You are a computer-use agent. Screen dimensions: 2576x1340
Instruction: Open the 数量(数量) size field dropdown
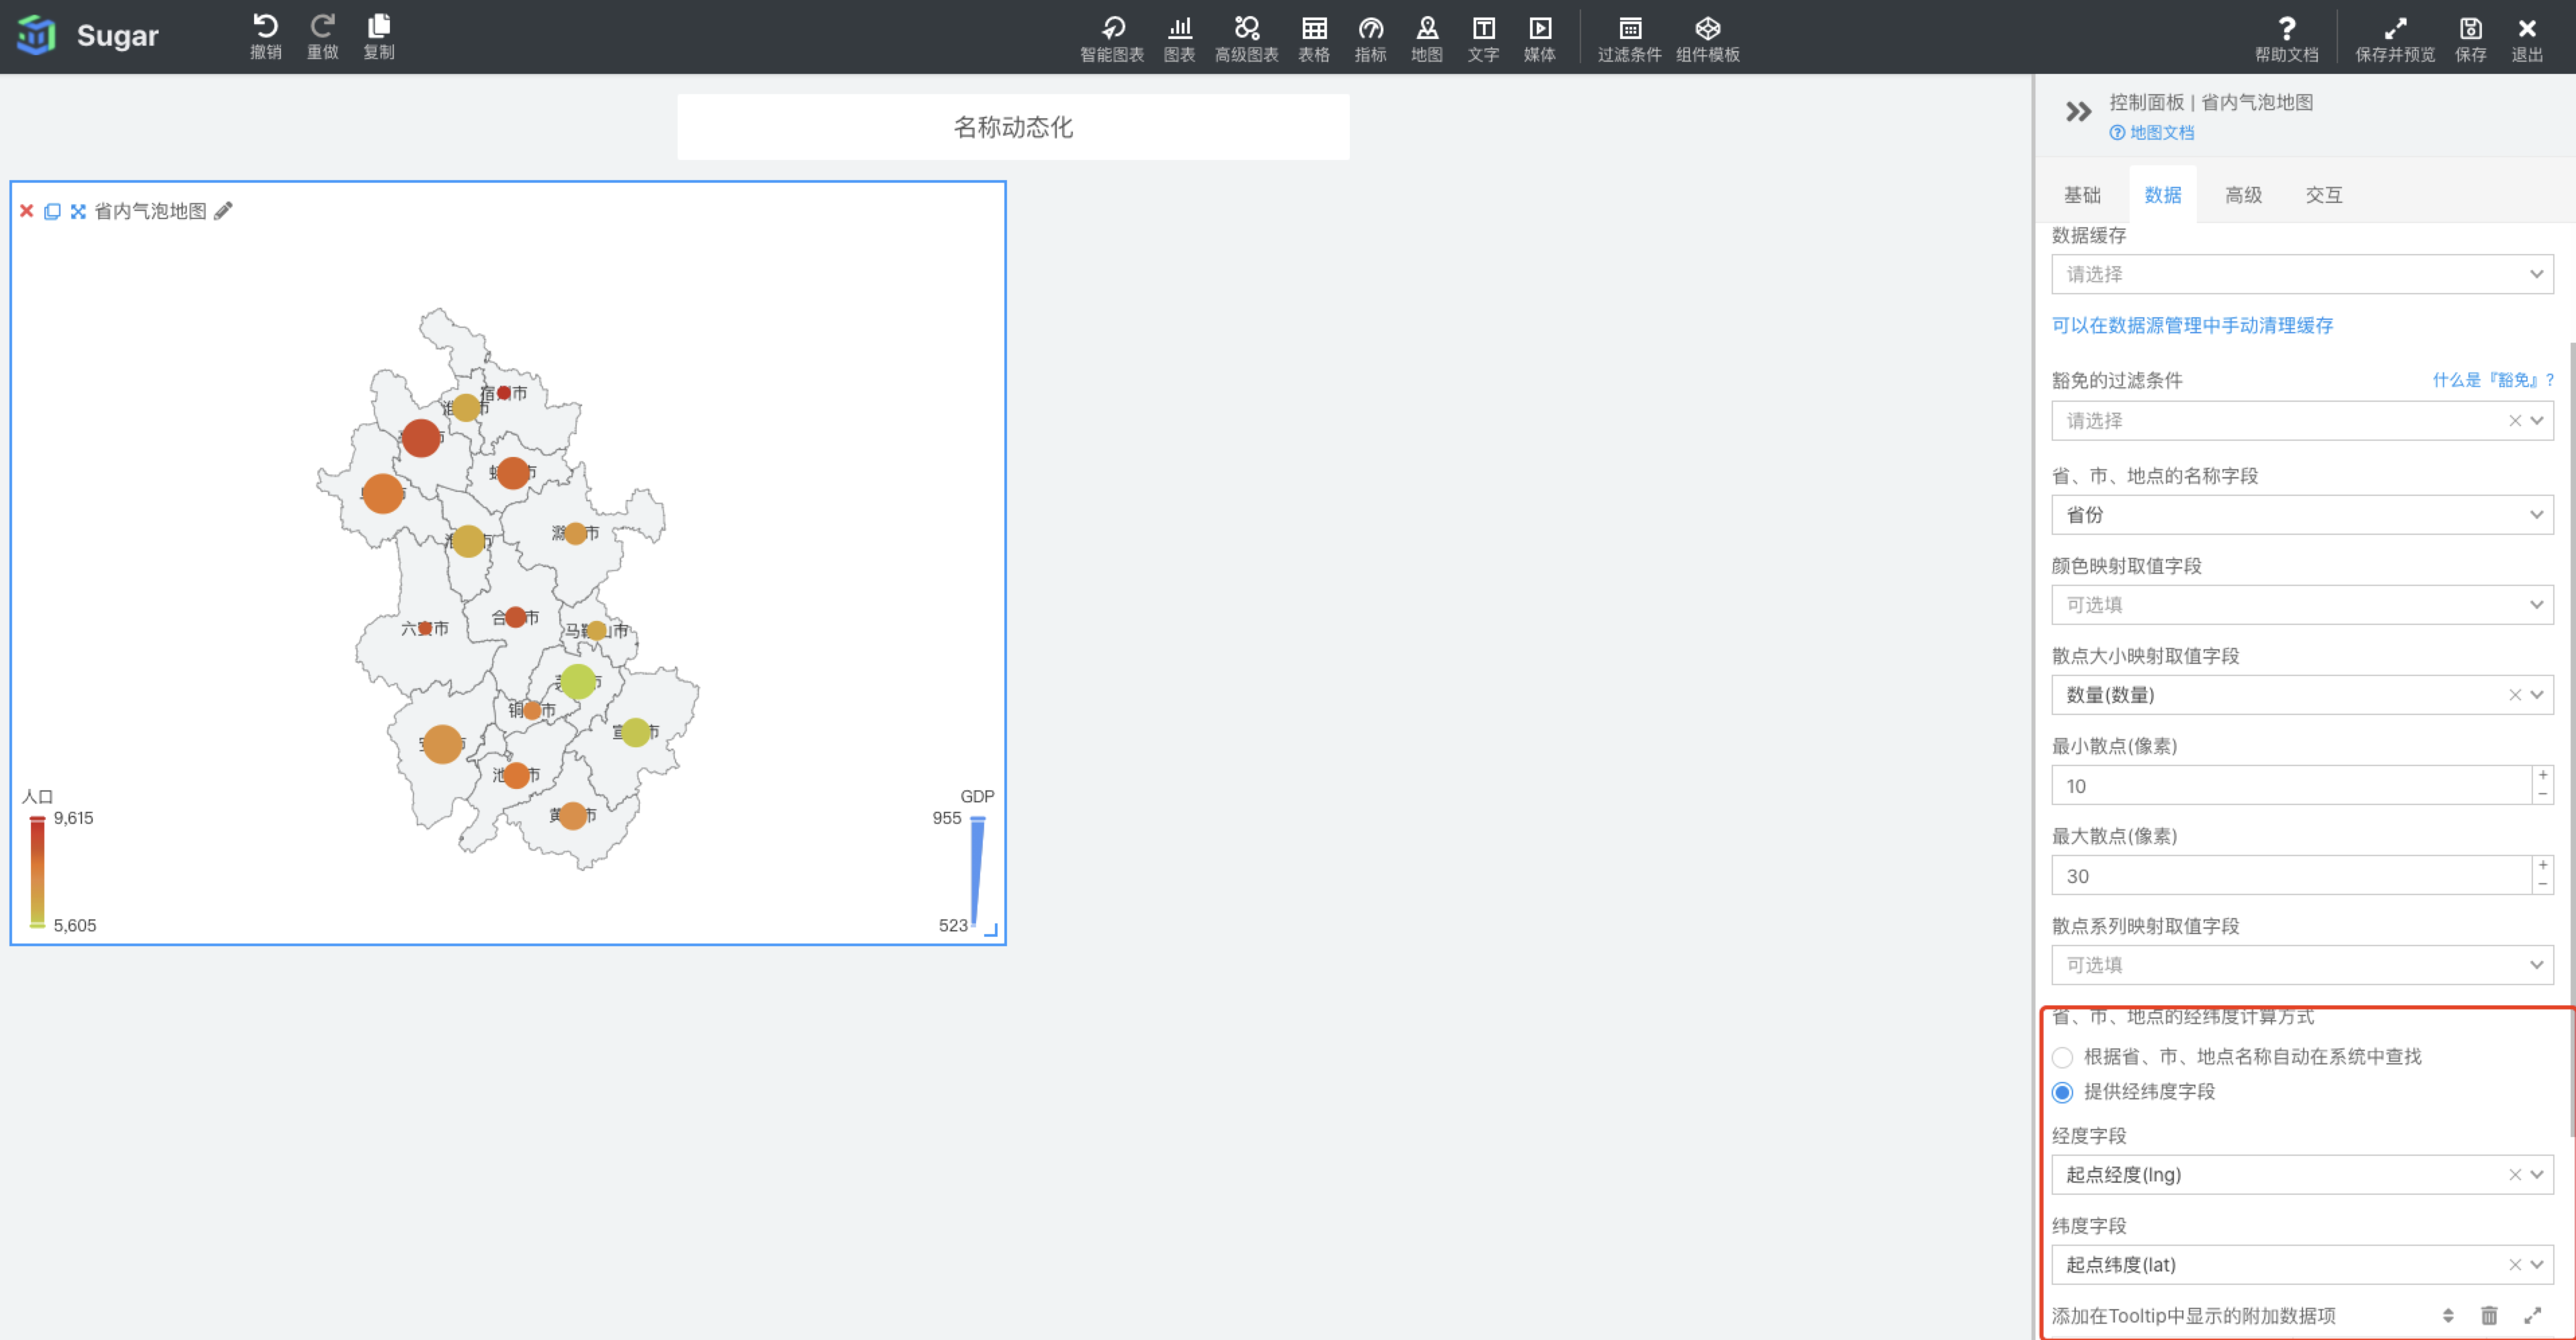pyautogui.click(x=2302, y=695)
